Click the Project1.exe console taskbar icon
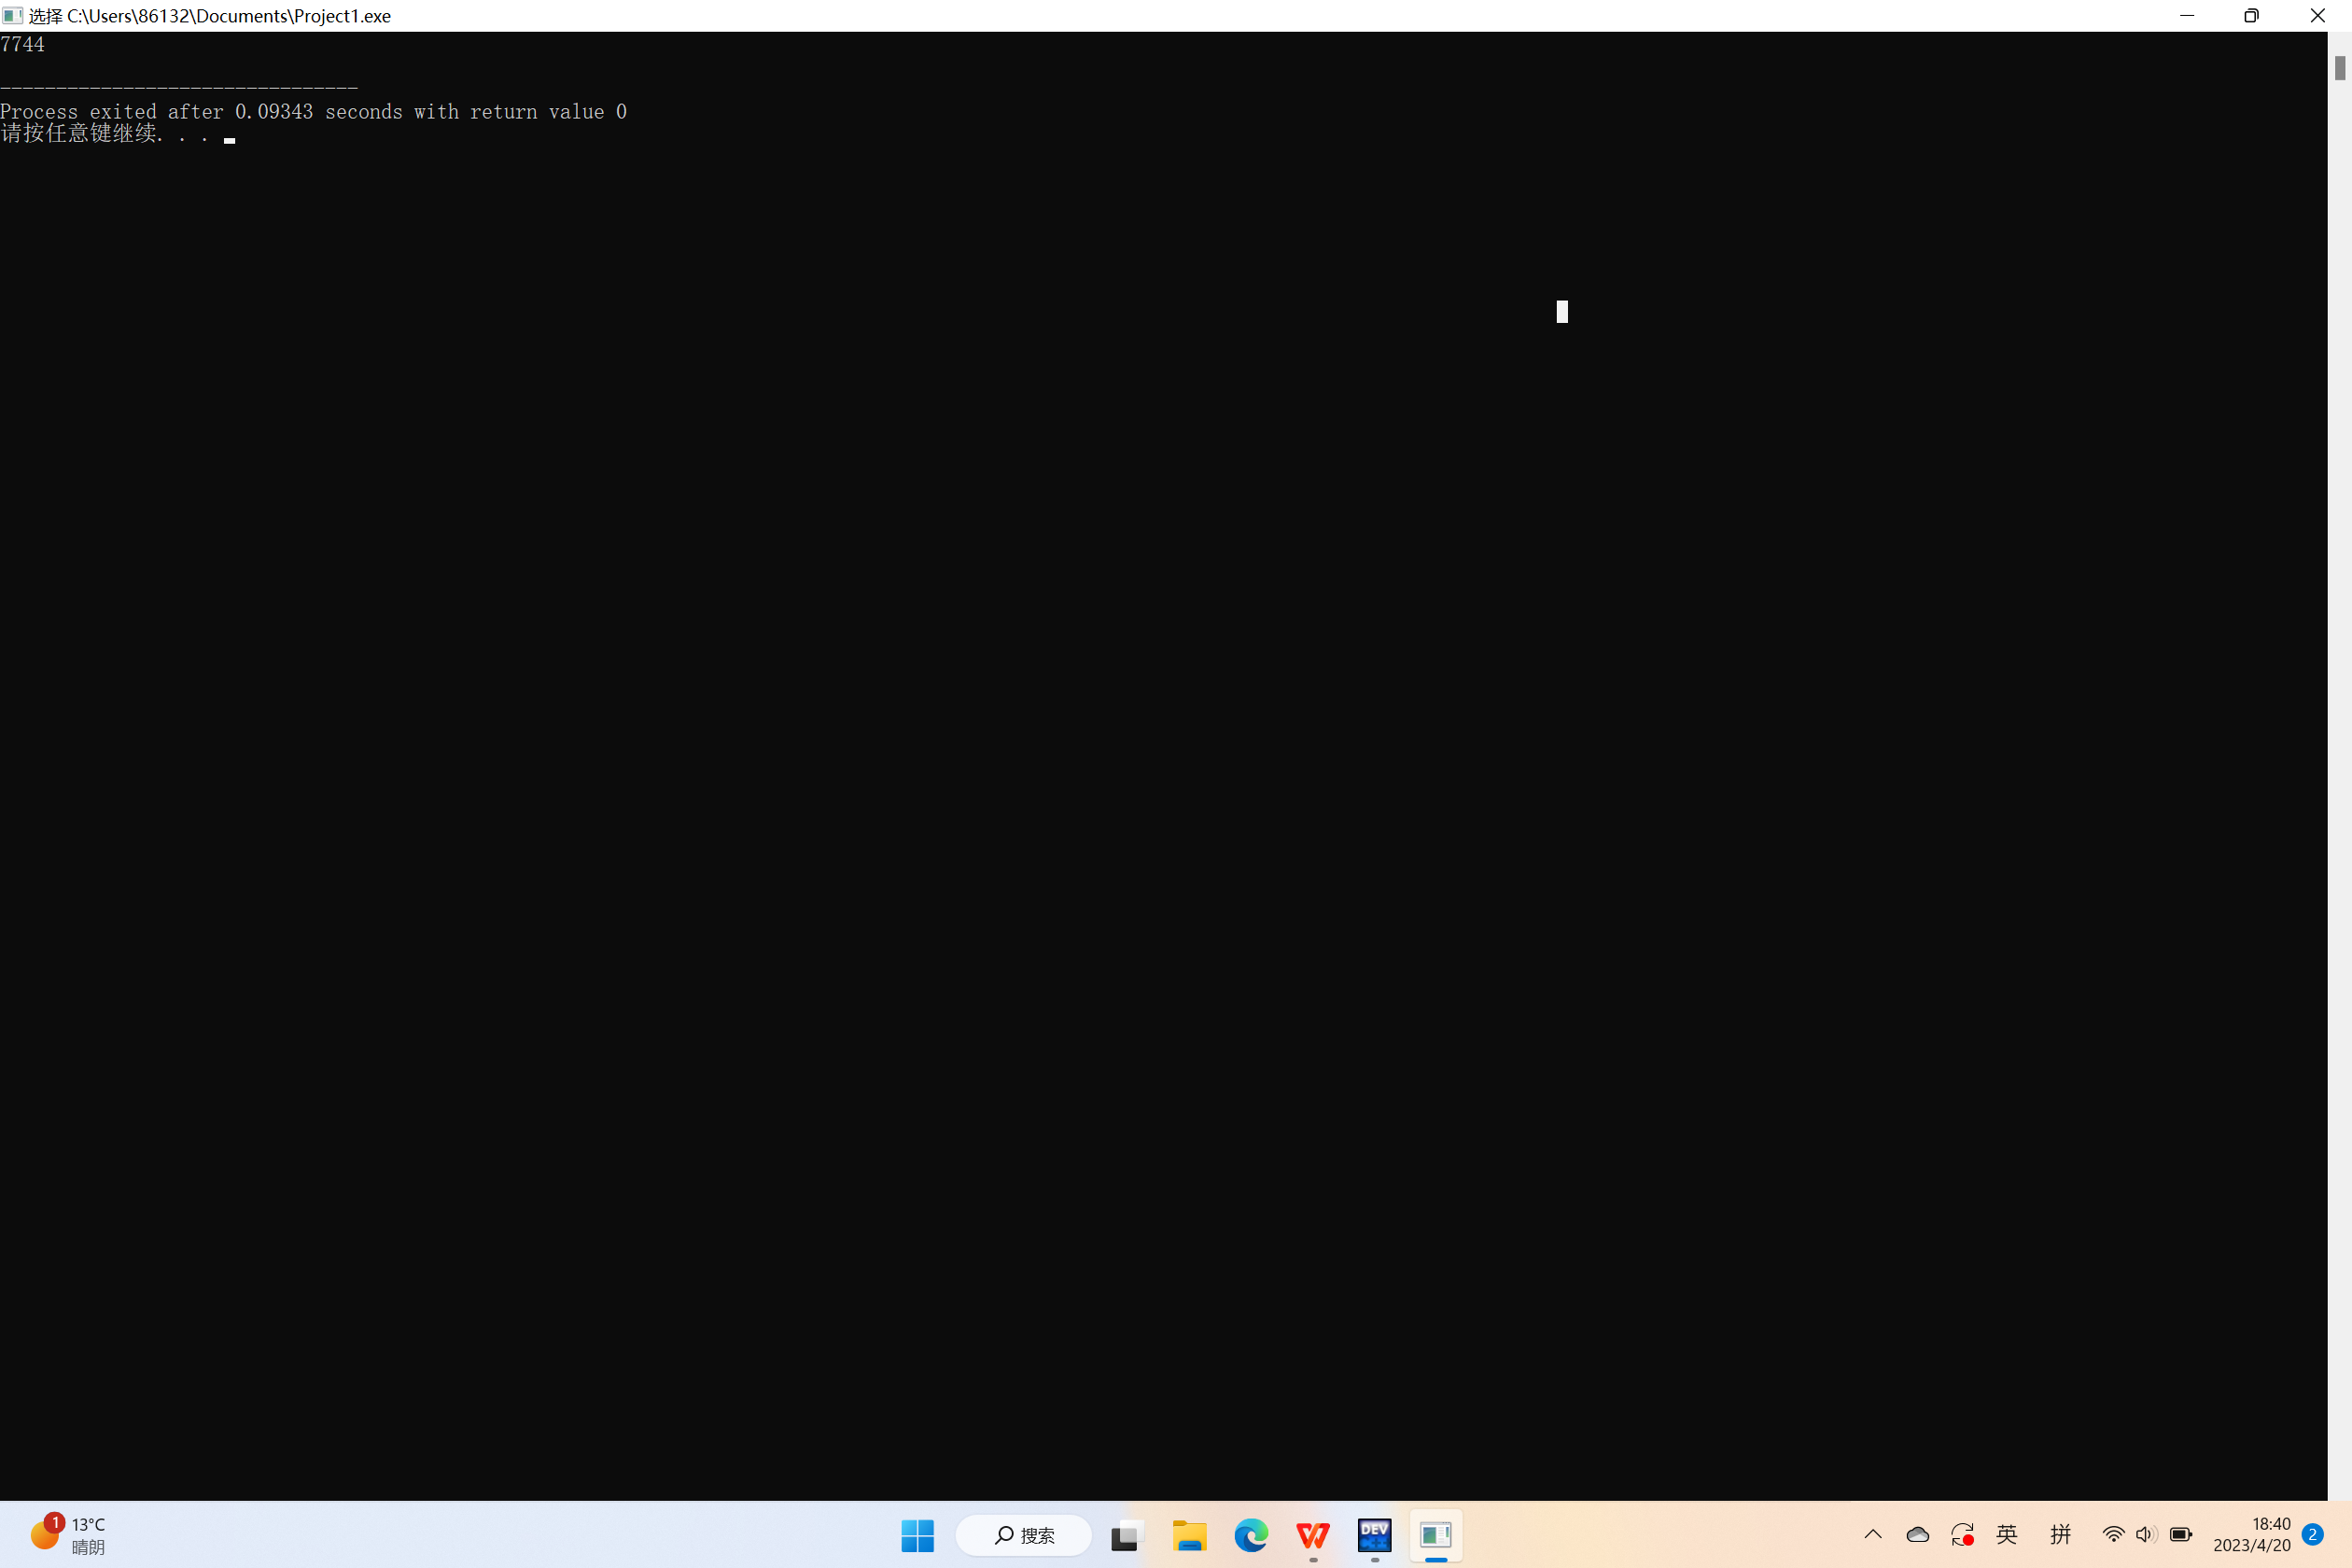The width and height of the screenshot is (2352, 1568). 1436,1535
